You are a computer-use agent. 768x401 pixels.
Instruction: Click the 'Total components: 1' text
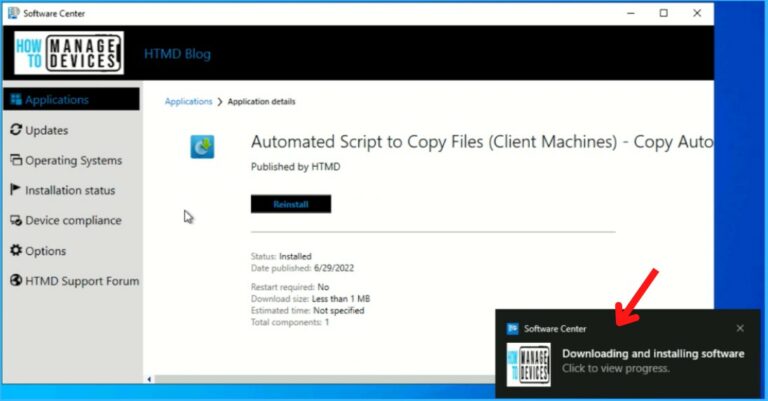[290, 322]
